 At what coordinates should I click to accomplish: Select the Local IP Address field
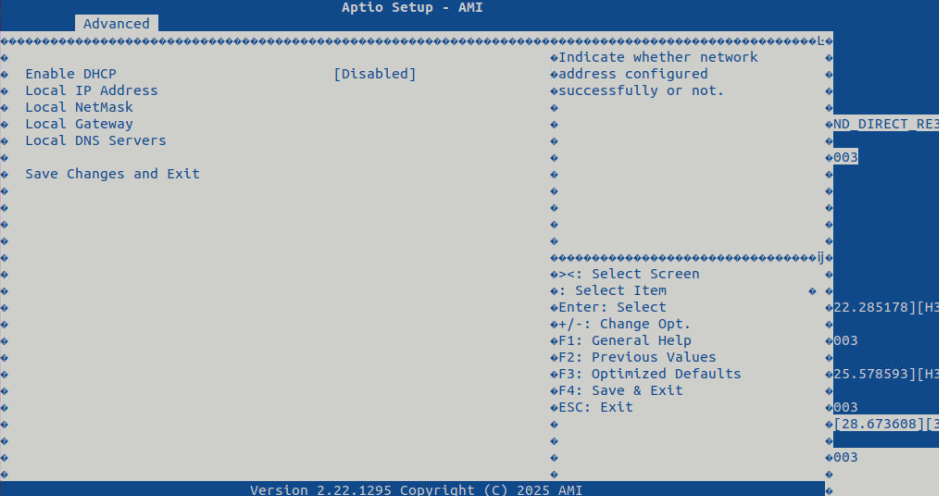[x=91, y=91]
